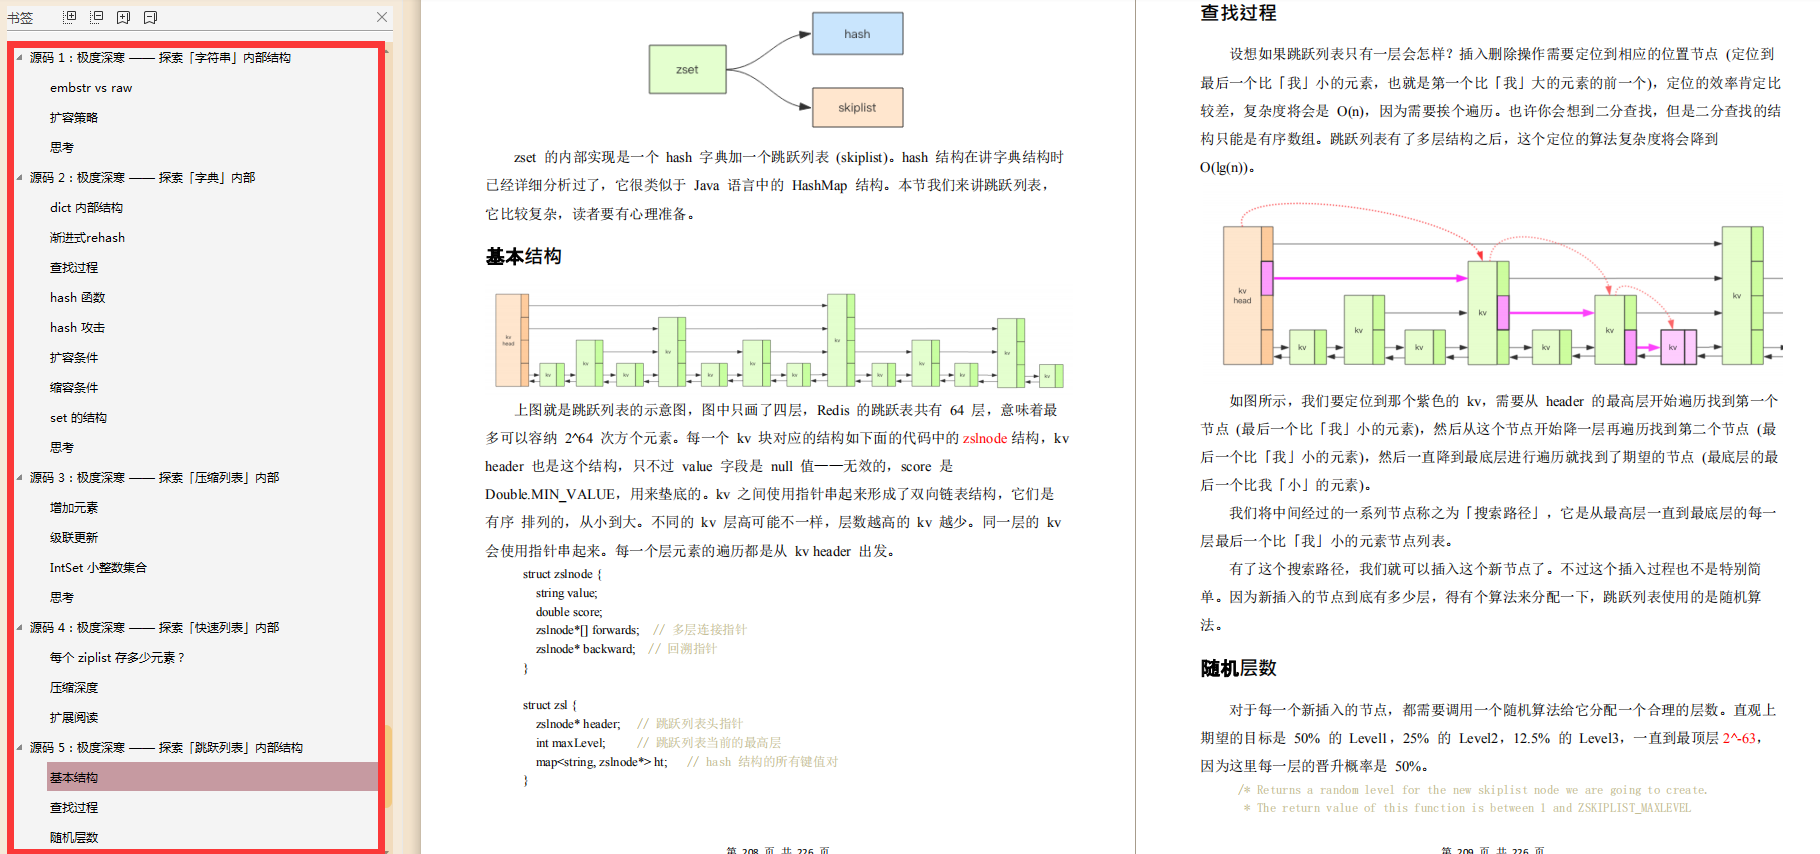The width and height of the screenshot is (1820, 854).
Task: Open bookmark 源码 2 探索「字典」内部
Action: (142, 178)
